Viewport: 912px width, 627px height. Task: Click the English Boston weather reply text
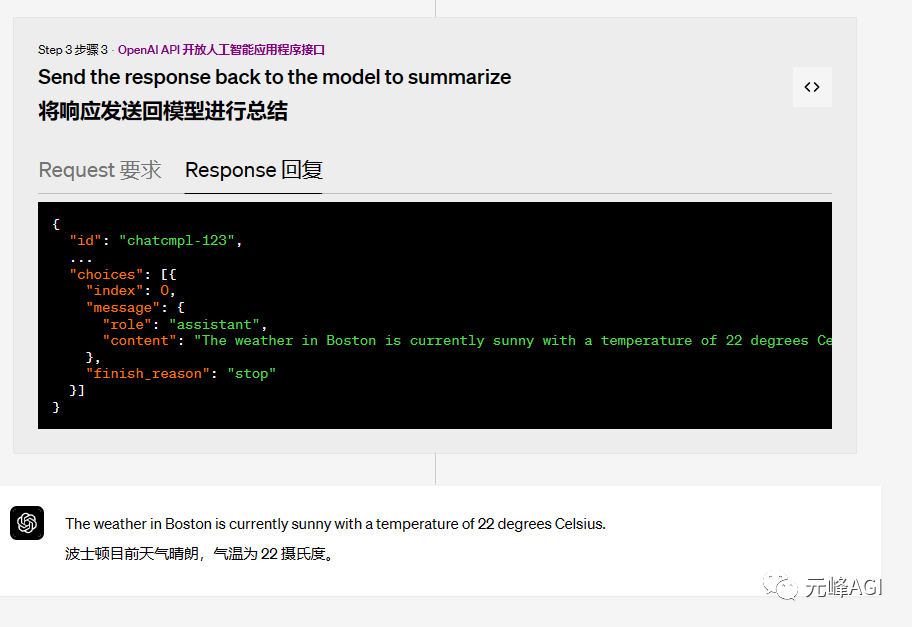[335, 523]
